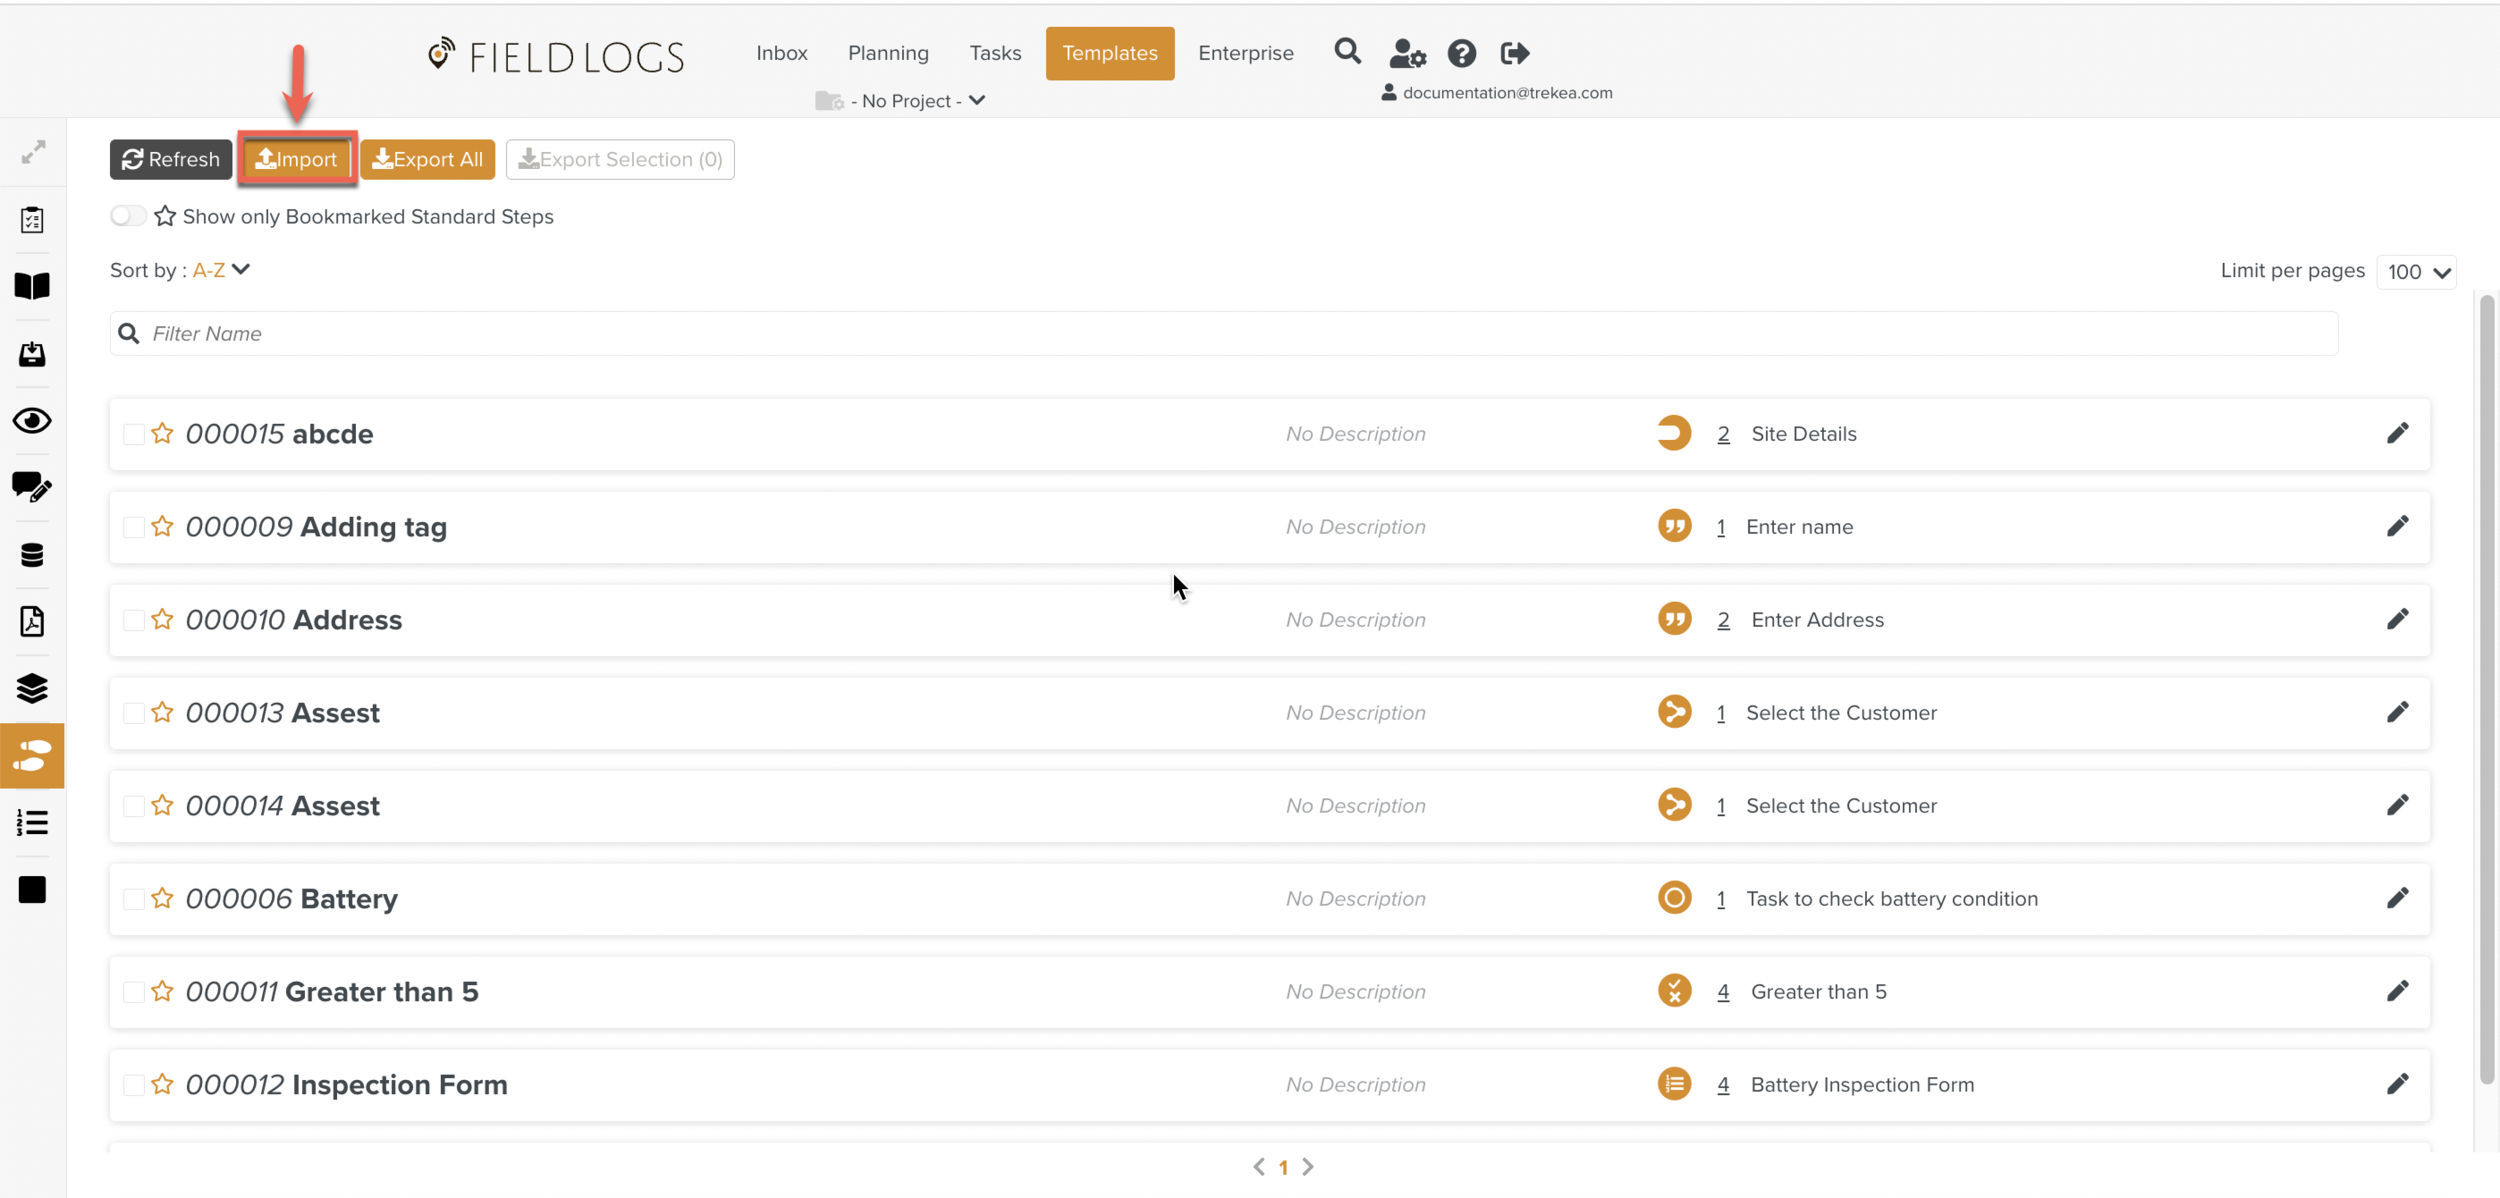Edit the Battery step with pencil icon

2397,898
